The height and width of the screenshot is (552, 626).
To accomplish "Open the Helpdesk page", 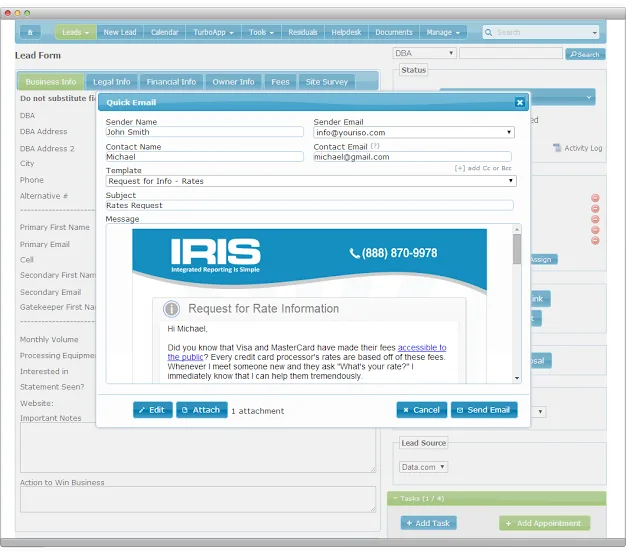I will [346, 32].
